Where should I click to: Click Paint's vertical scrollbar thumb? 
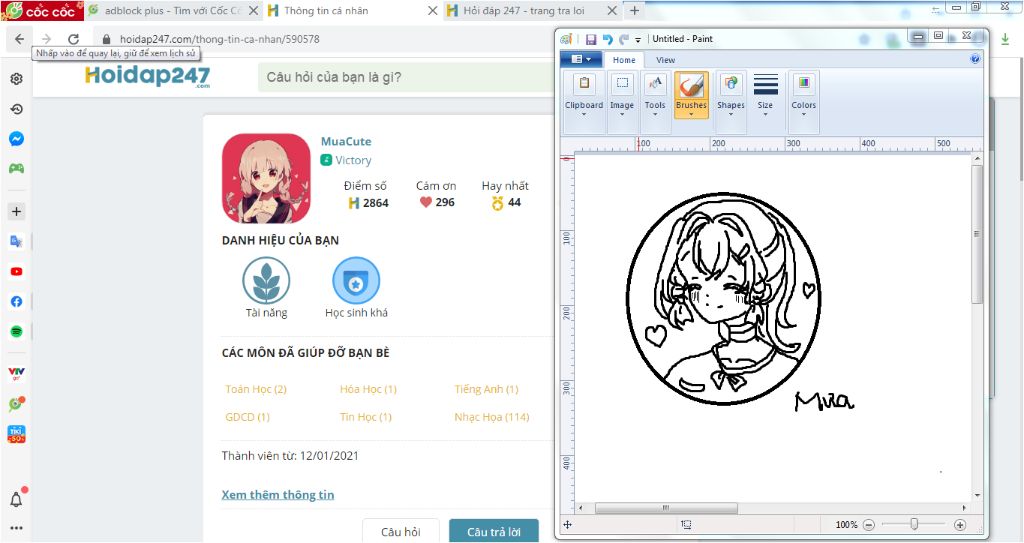click(977, 234)
